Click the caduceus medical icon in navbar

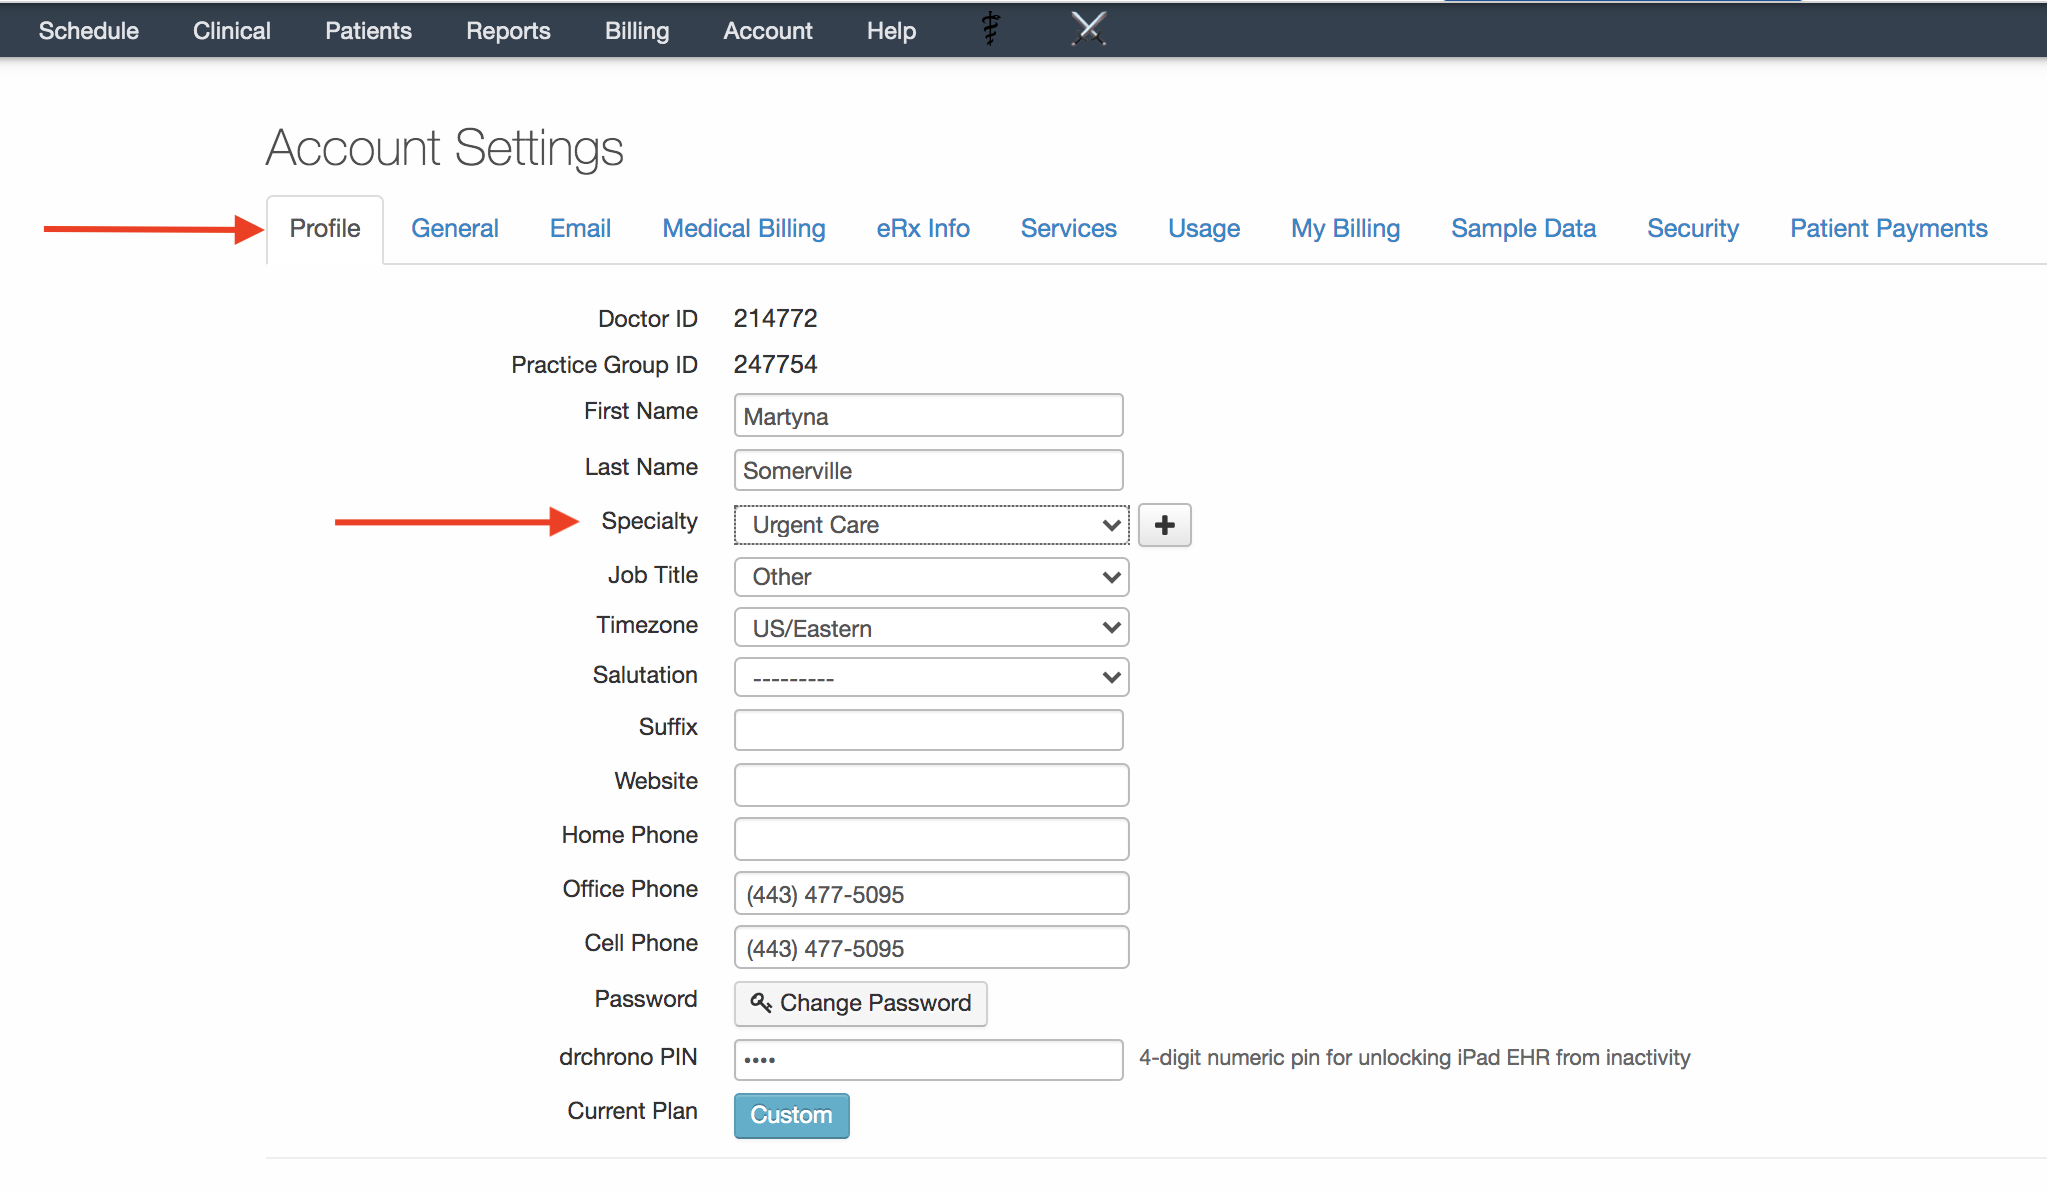pos(990,29)
